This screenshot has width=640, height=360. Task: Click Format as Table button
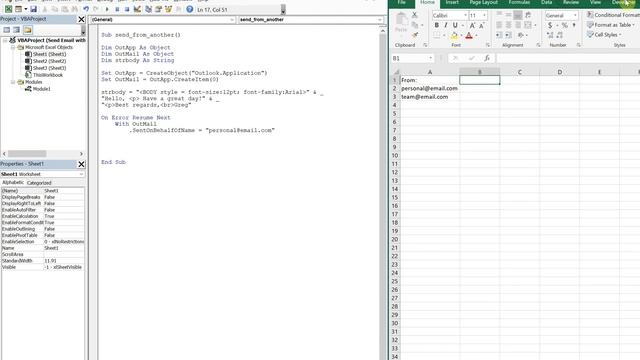(611, 25)
